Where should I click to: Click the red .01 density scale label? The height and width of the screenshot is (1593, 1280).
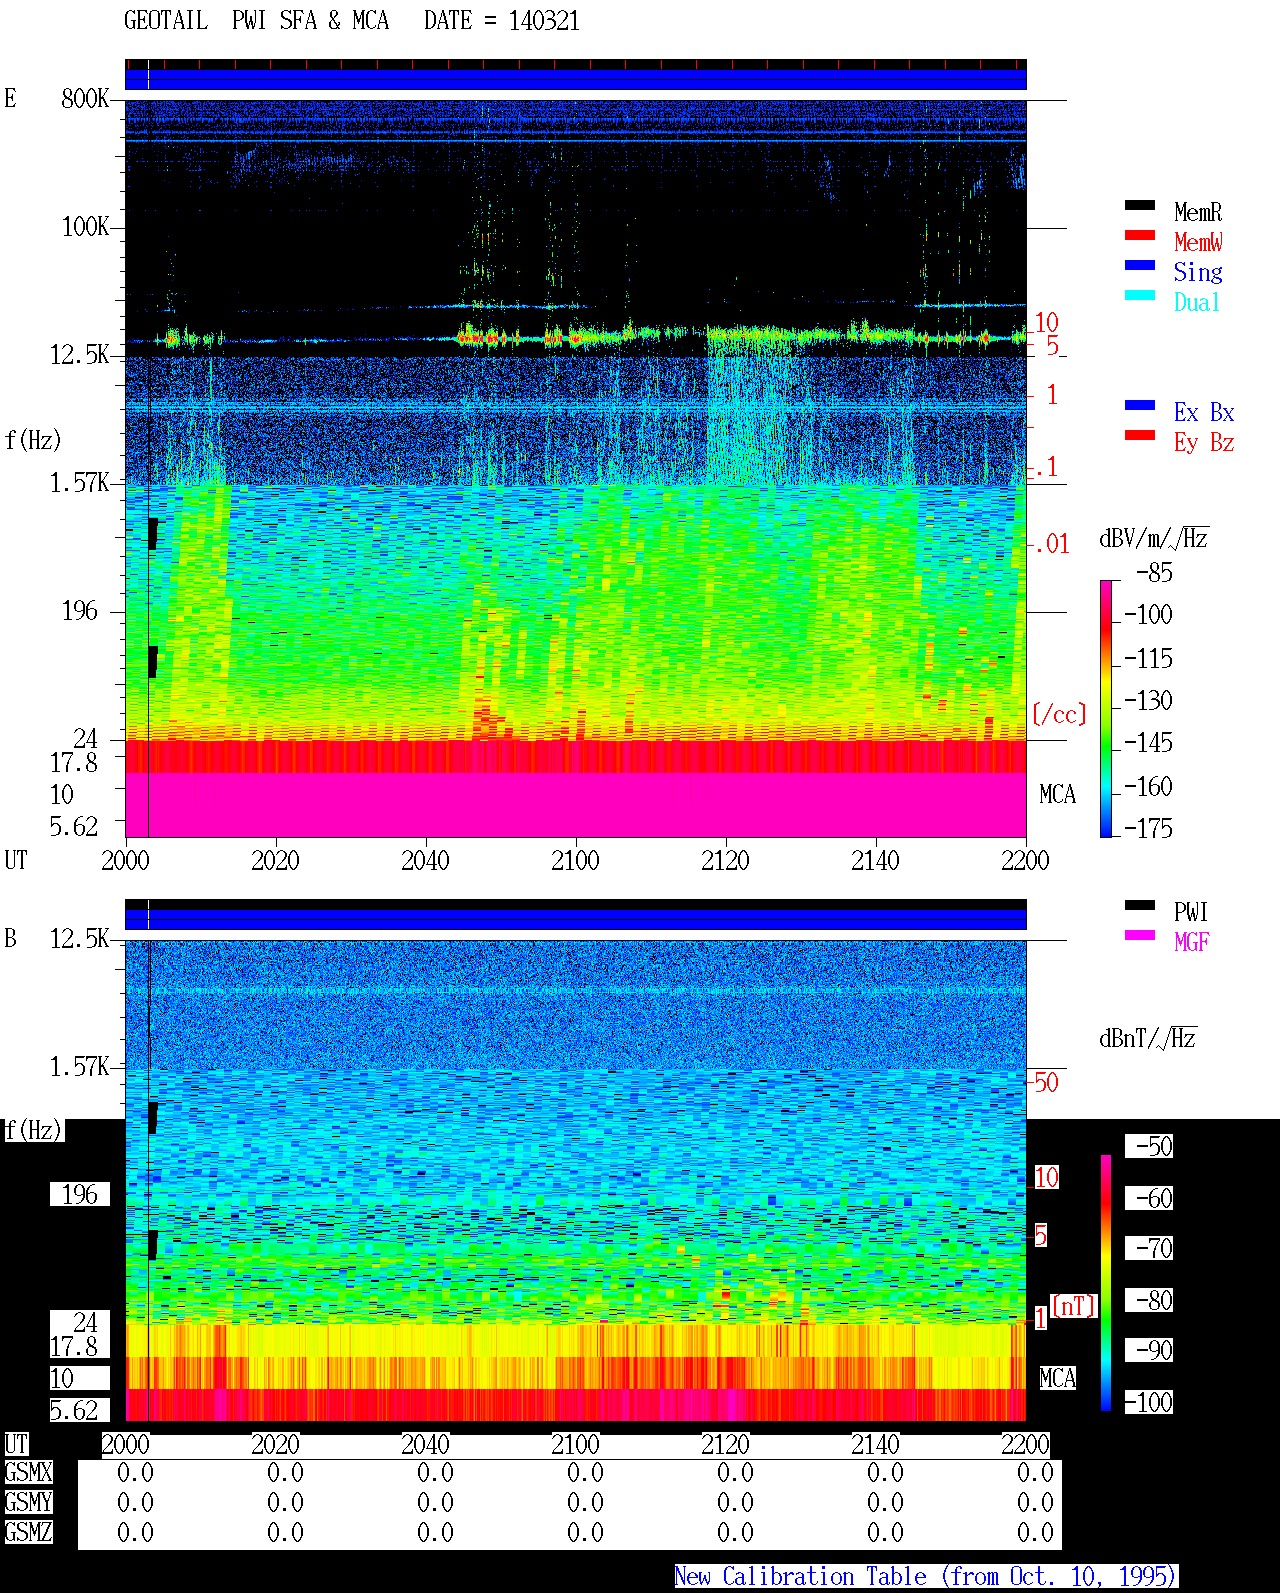click(1051, 544)
